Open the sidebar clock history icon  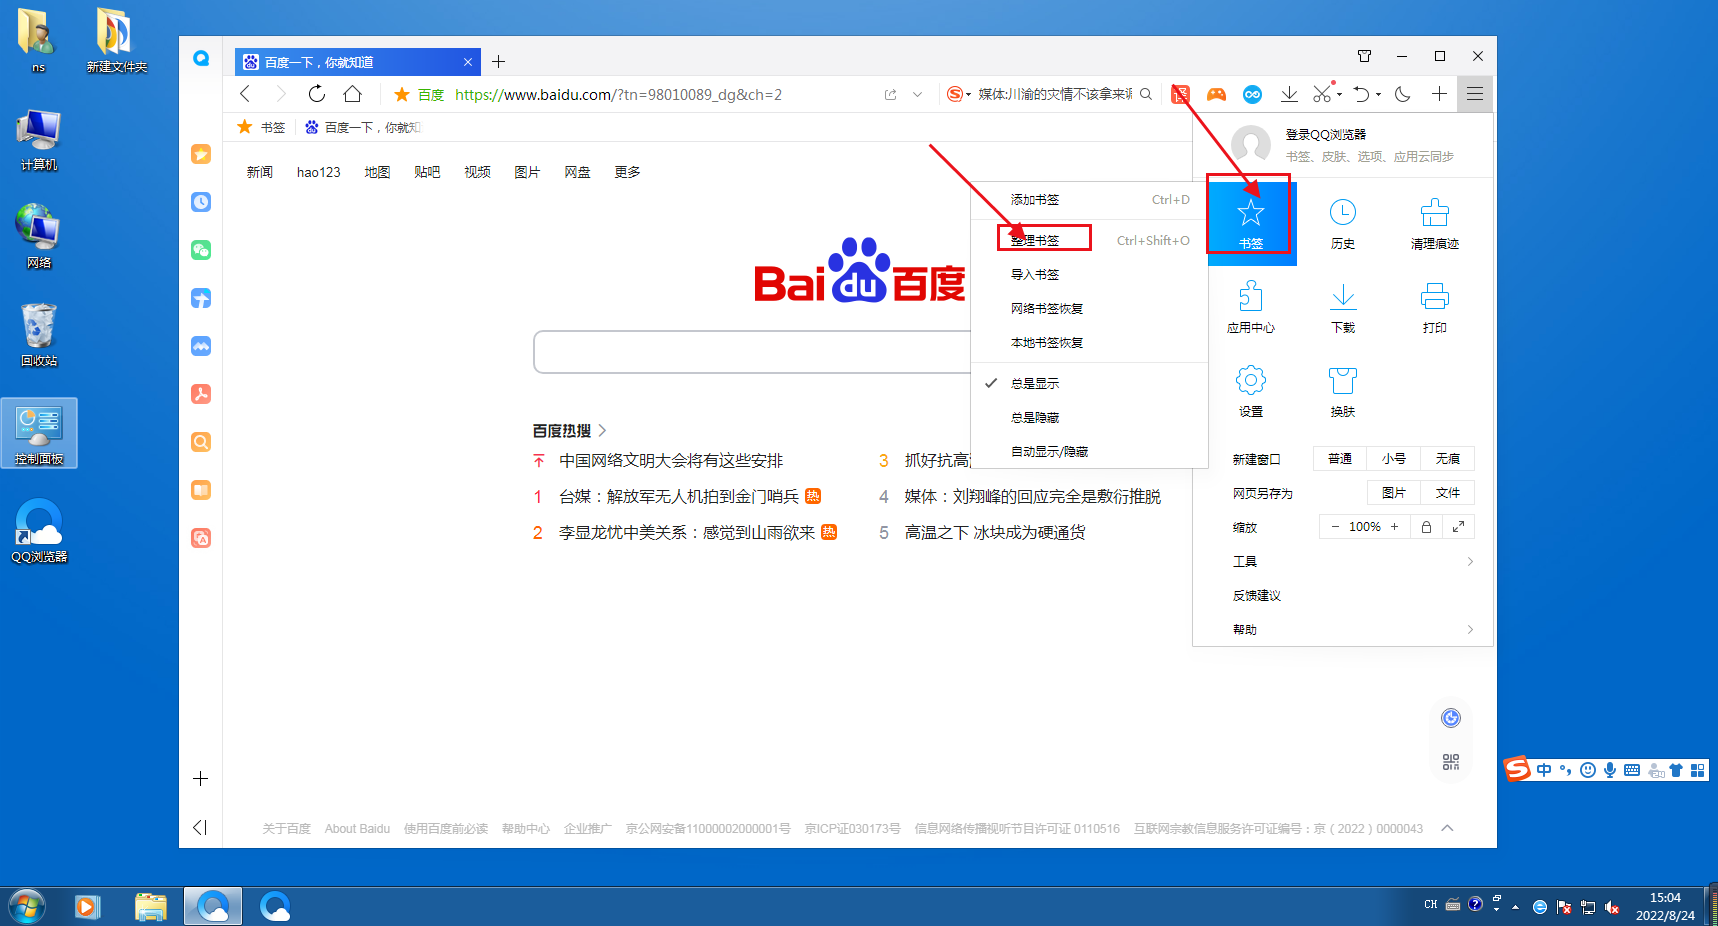click(201, 202)
